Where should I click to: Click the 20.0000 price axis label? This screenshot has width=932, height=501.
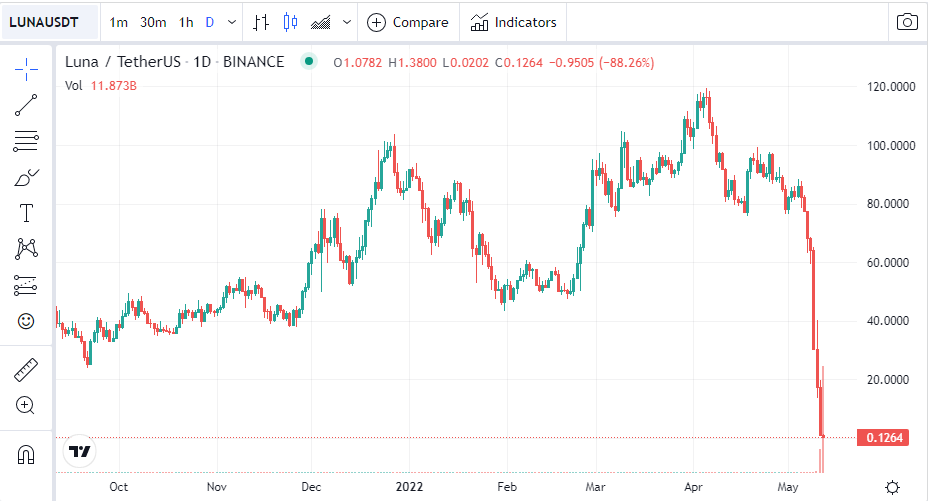tap(888, 380)
